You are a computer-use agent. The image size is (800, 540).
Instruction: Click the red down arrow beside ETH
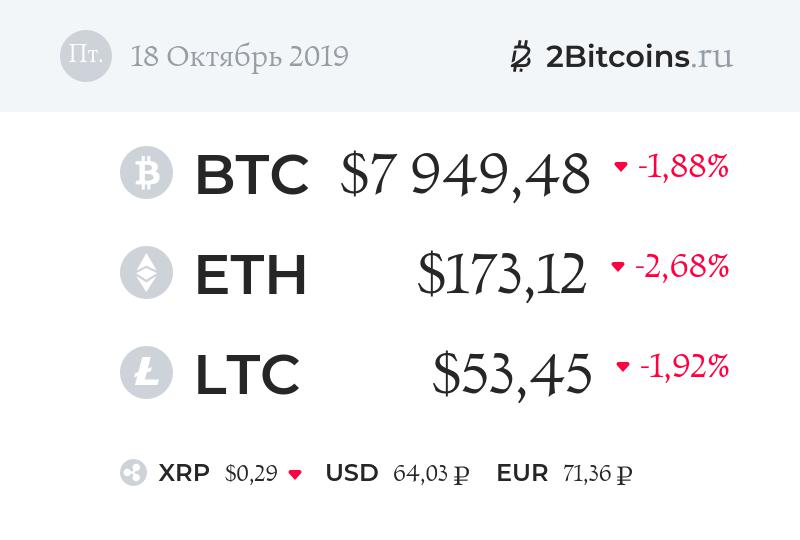click(x=618, y=267)
